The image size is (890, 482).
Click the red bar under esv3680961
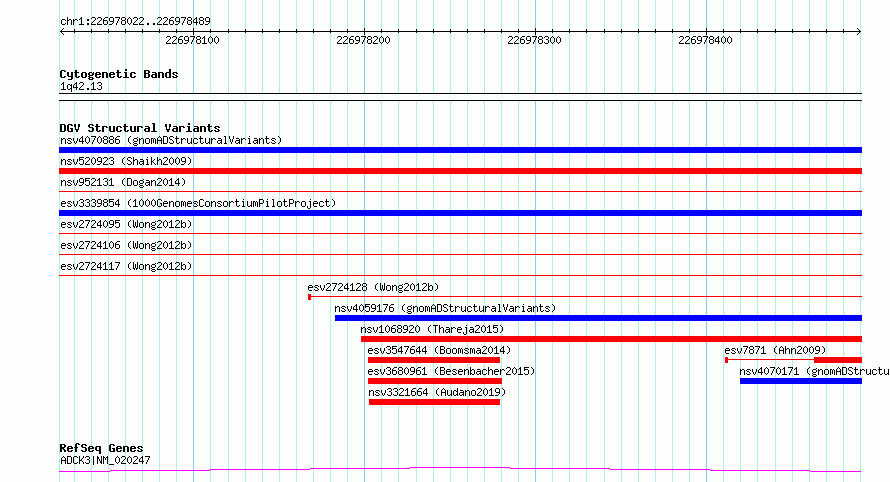[435, 381]
